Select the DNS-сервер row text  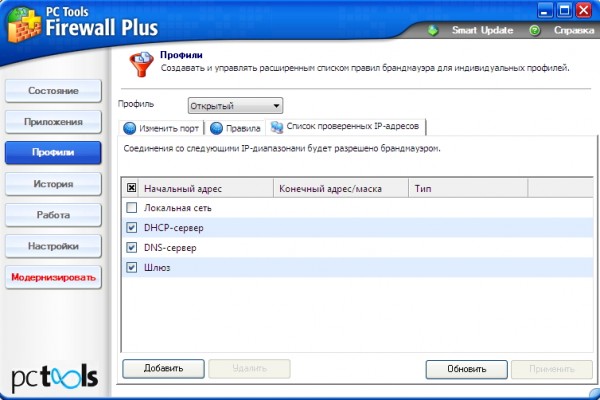170,248
